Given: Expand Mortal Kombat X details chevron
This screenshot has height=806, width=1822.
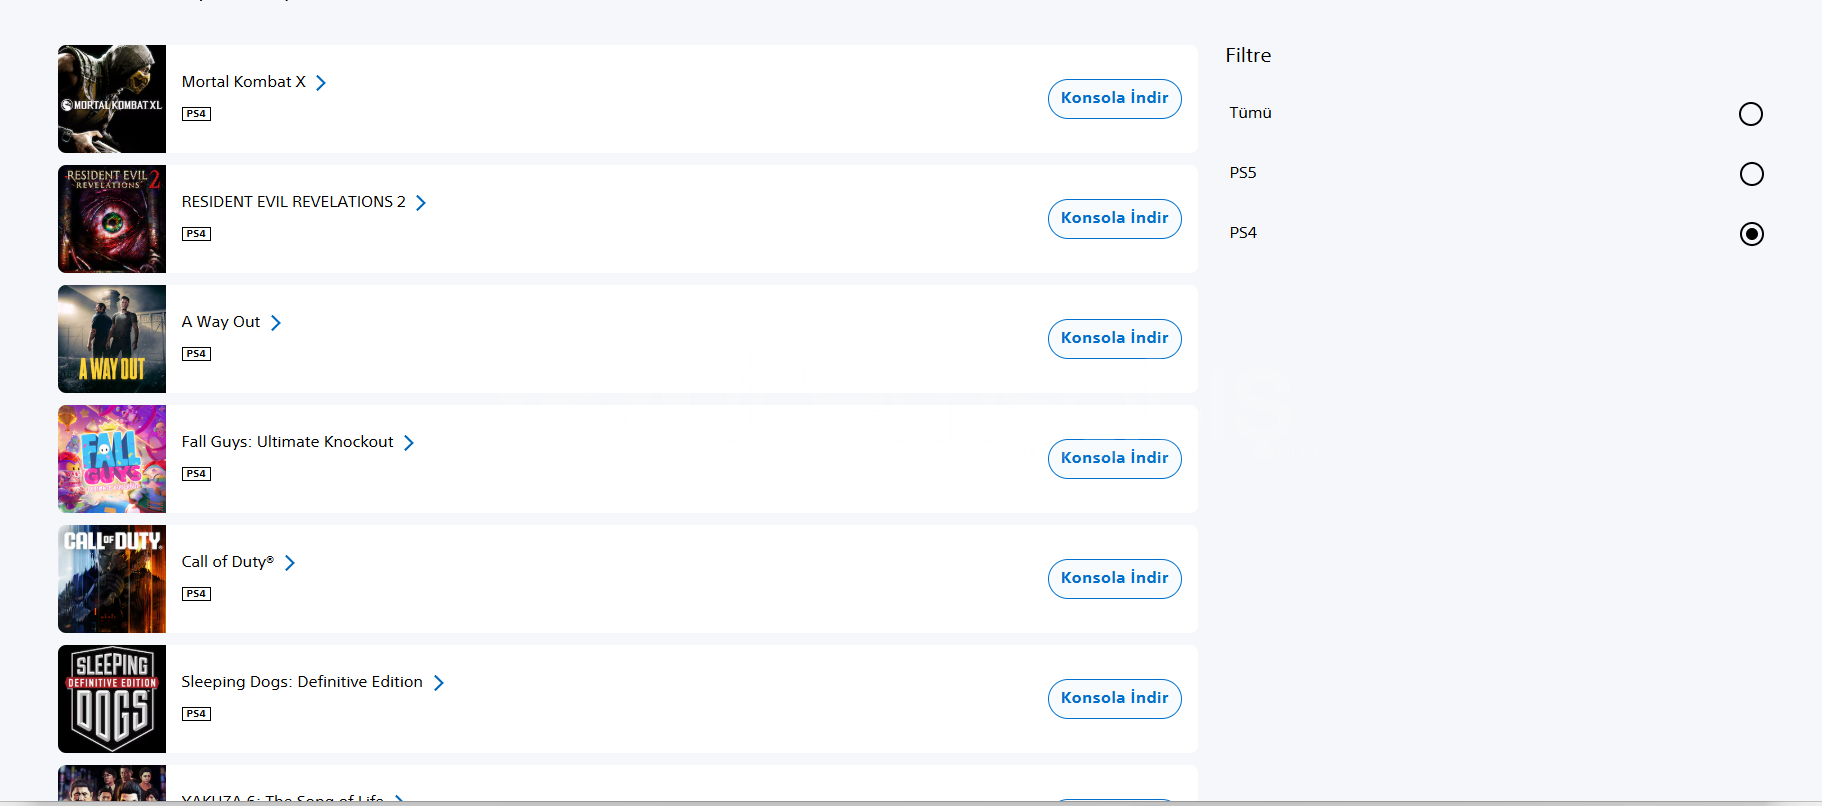Looking at the screenshot, I should click(x=321, y=83).
